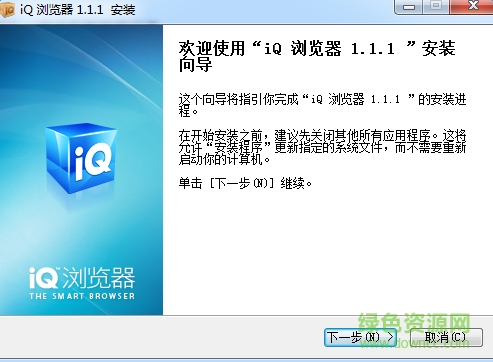This screenshot has height=362, width=493.
Task: Click the 下一步(N) button to continue
Action: (x=361, y=337)
